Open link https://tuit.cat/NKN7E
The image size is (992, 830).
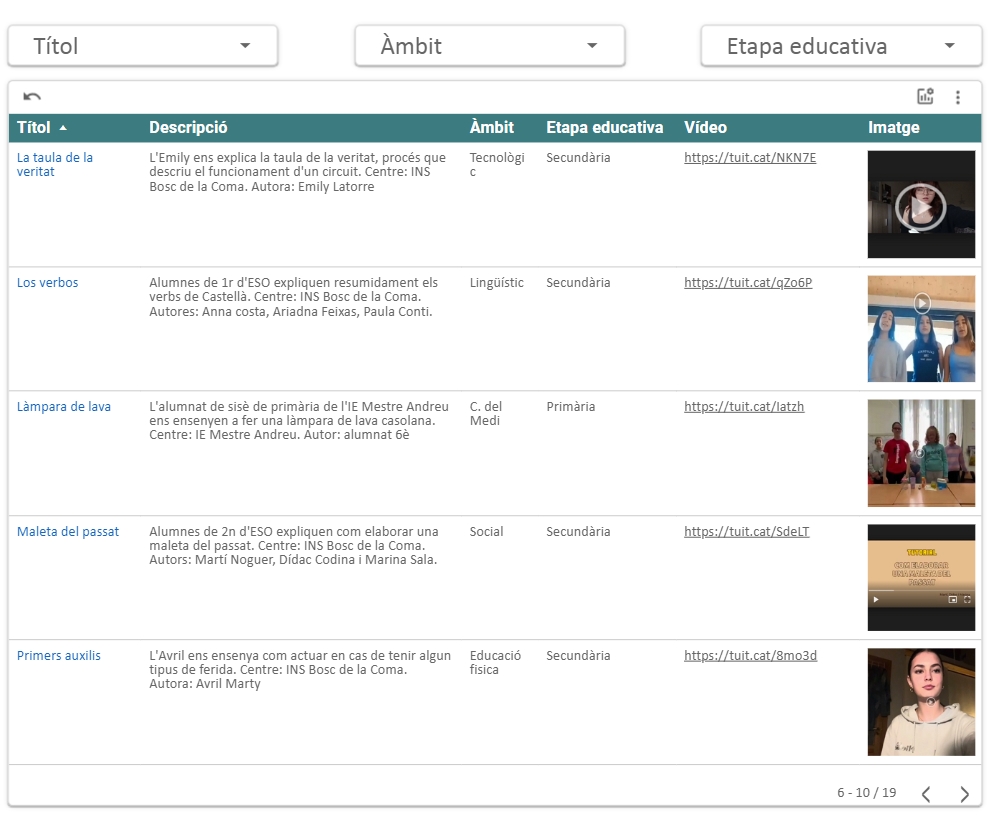[750, 158]
